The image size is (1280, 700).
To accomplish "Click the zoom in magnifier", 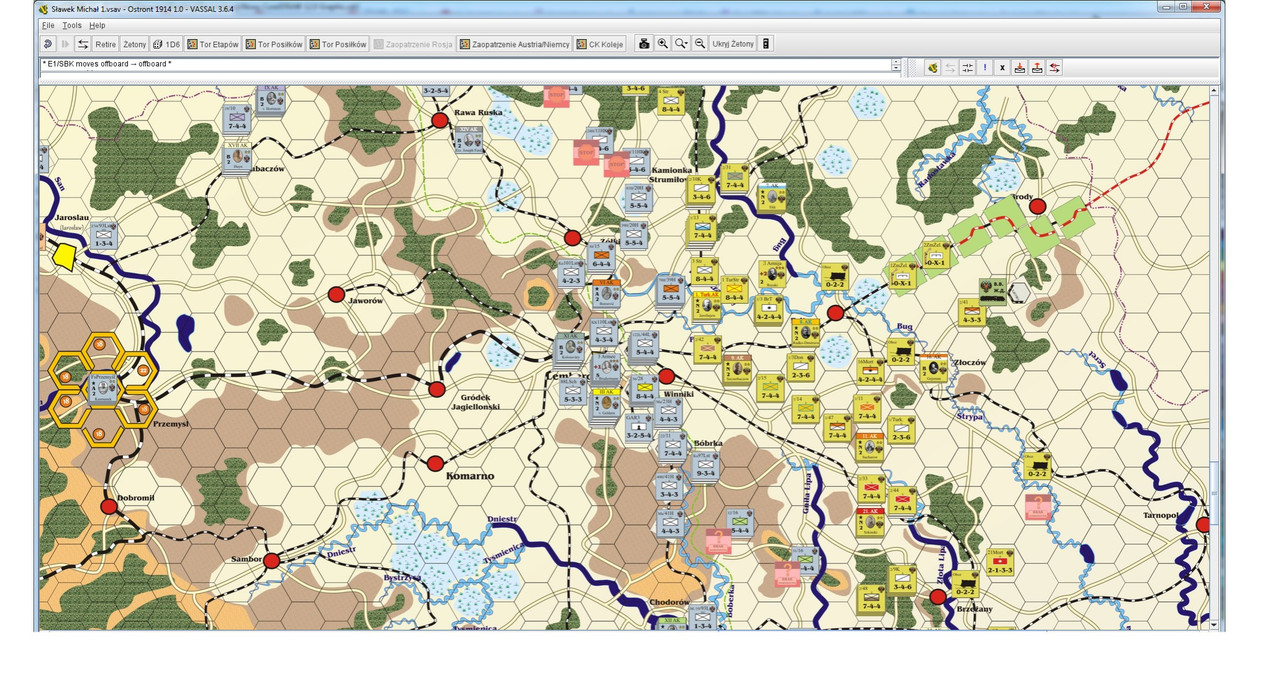I will point(663,44).
